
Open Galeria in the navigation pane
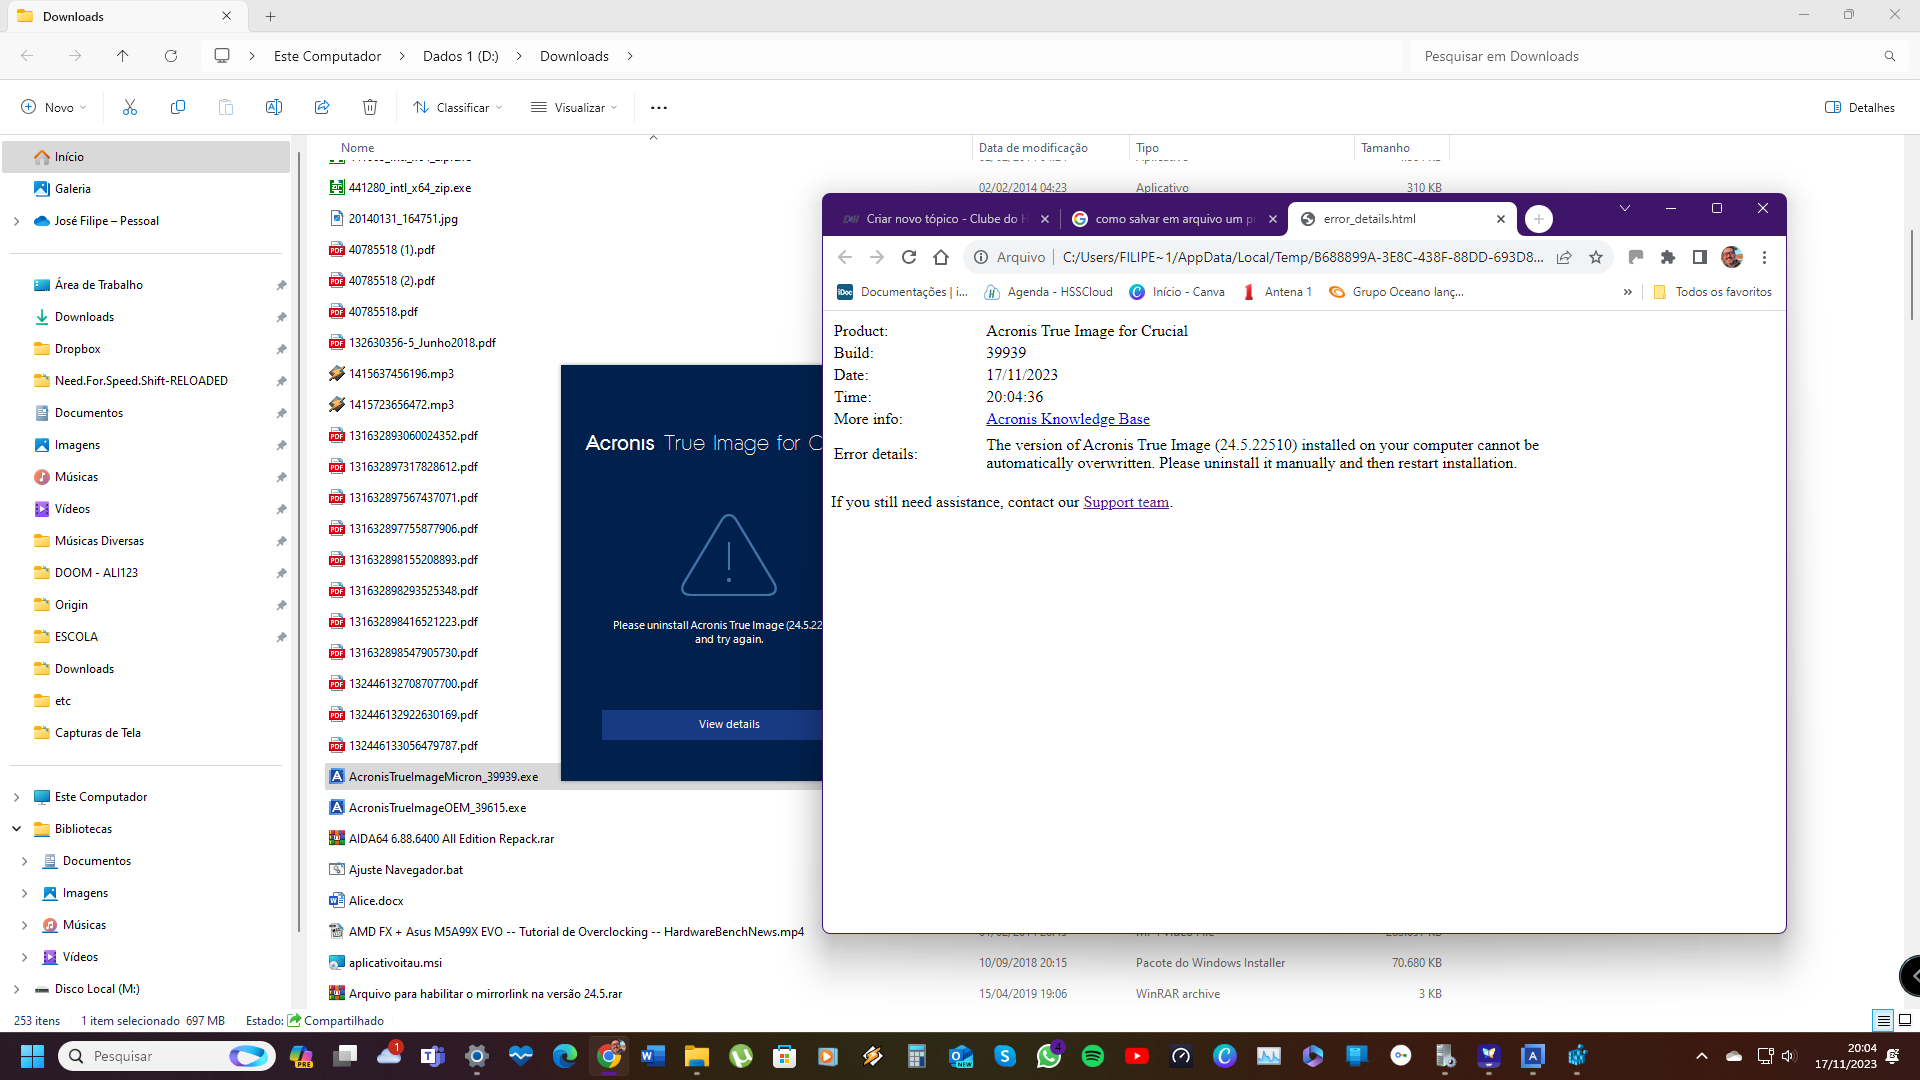click(x=72, y=189)
